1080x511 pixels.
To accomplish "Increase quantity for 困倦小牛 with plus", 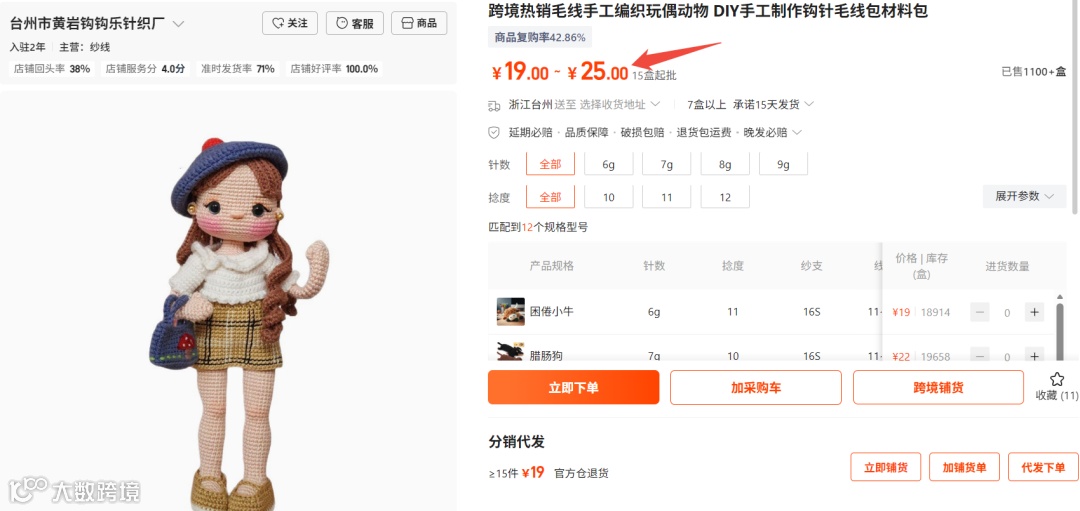I will click(x=1033, y=312).
